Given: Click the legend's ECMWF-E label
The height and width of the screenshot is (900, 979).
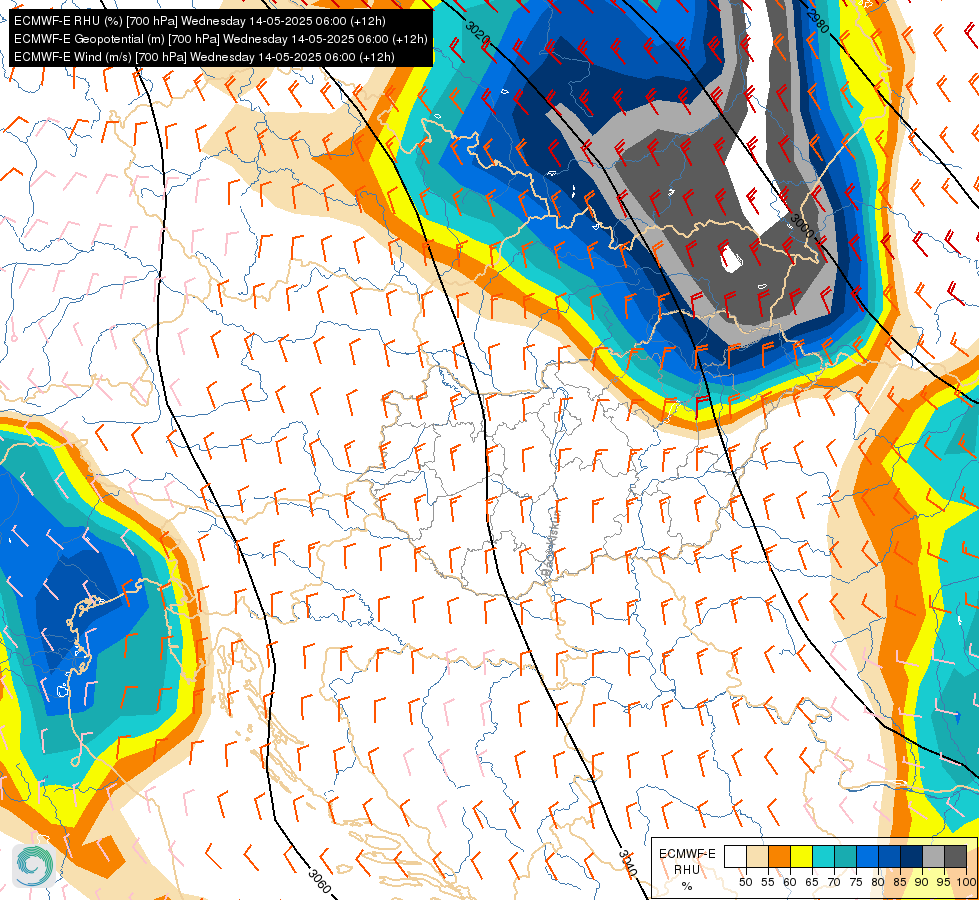Looking at the screenshot, I should pyautogui.click(x=687, y=854).
